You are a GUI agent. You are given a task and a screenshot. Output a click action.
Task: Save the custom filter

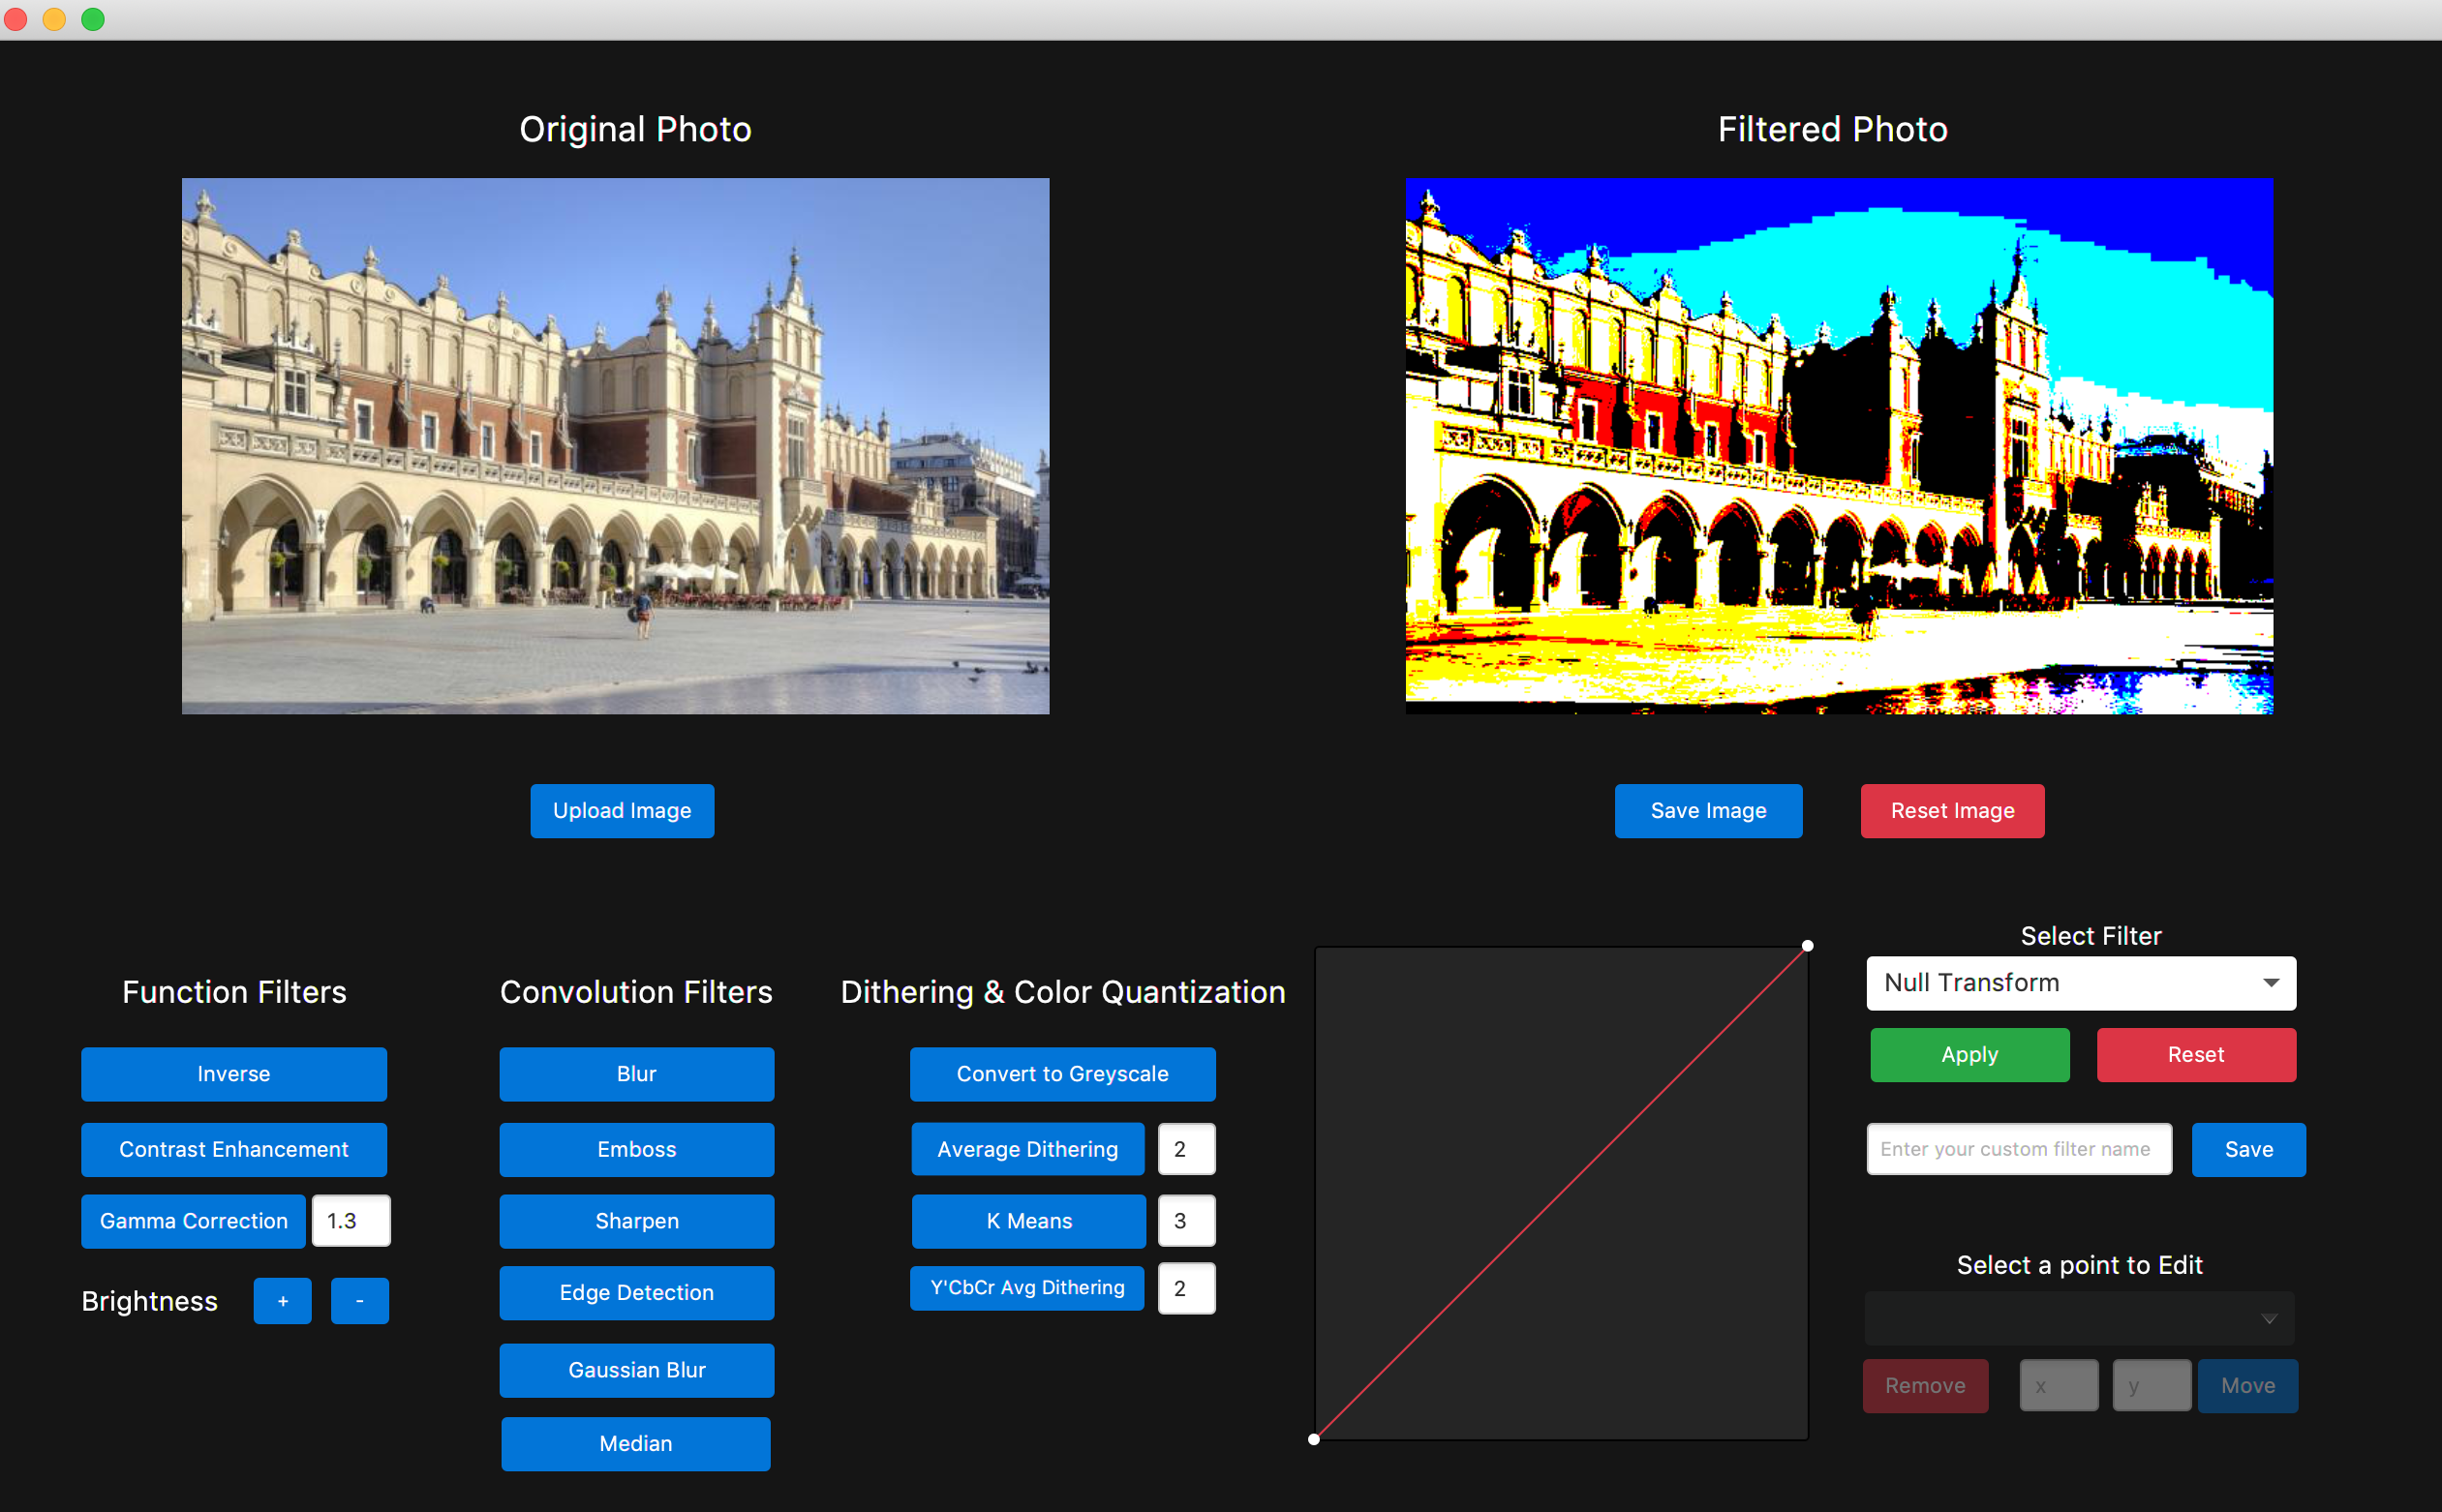coord(2248,1150)
